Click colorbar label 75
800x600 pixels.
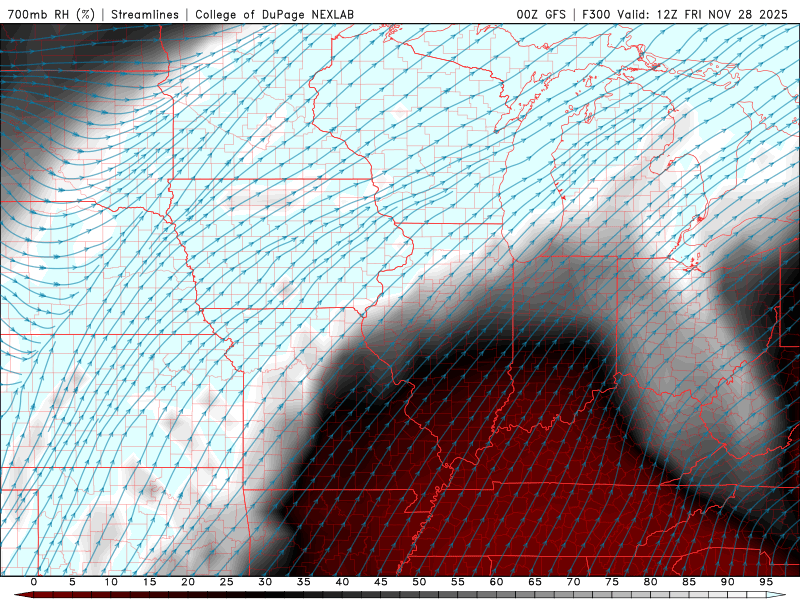click(612, 582)
